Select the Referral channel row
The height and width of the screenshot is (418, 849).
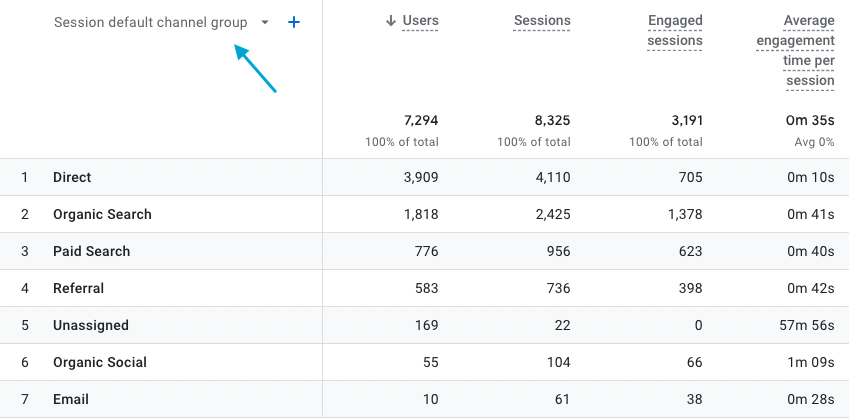click(78, 288)
